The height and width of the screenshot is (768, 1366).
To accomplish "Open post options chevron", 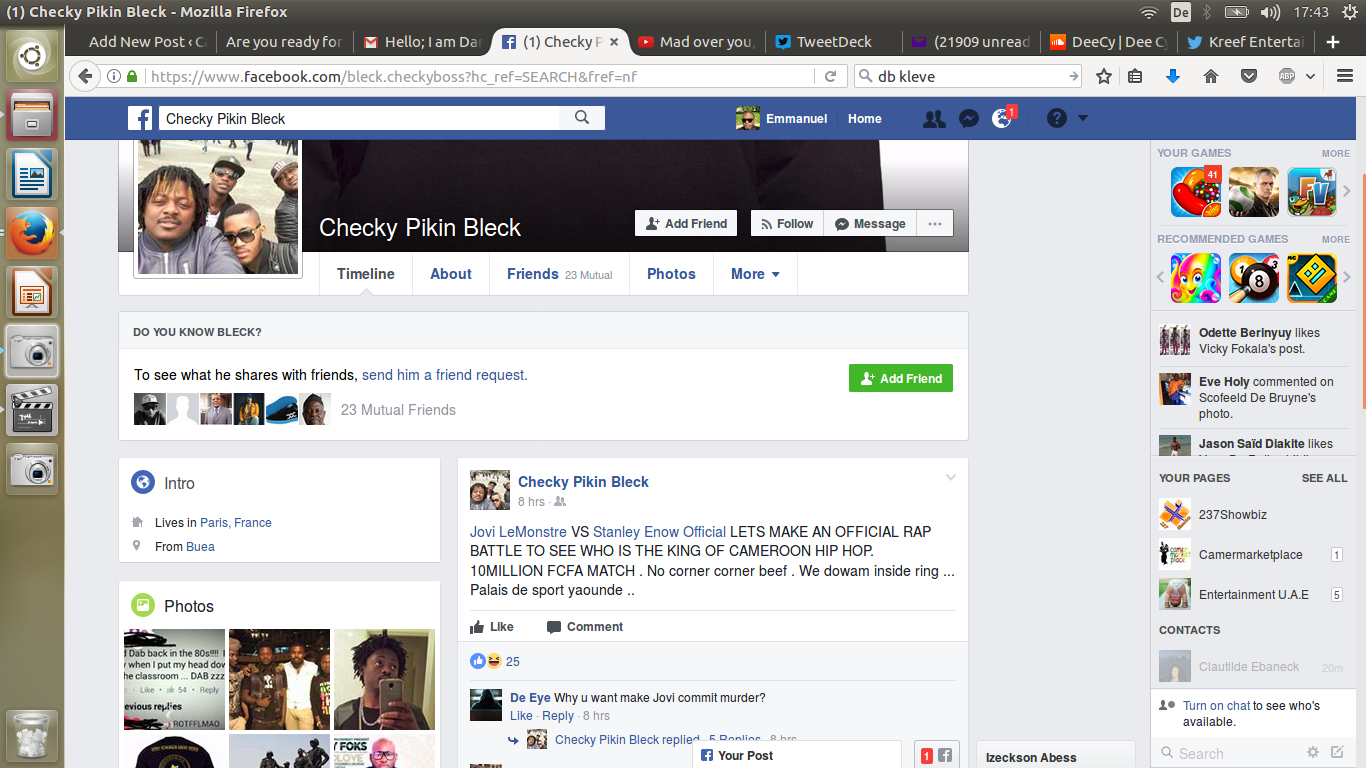I will [x=951, y=478].
